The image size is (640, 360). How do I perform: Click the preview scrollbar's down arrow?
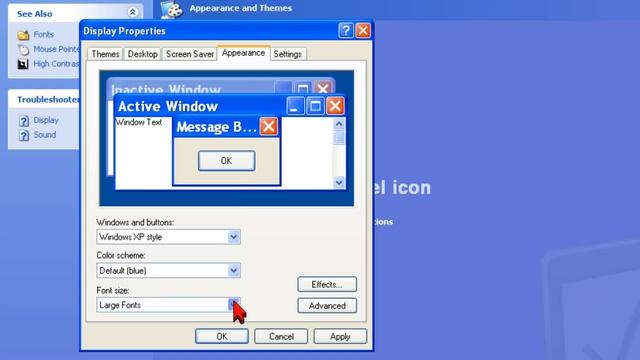click(x=339, y=182)
